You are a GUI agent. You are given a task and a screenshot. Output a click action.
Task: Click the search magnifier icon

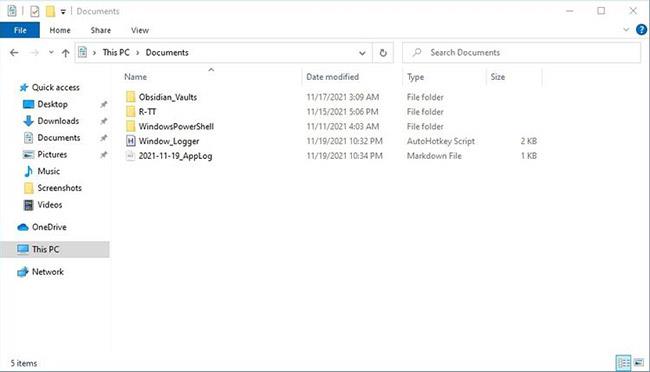417,52
